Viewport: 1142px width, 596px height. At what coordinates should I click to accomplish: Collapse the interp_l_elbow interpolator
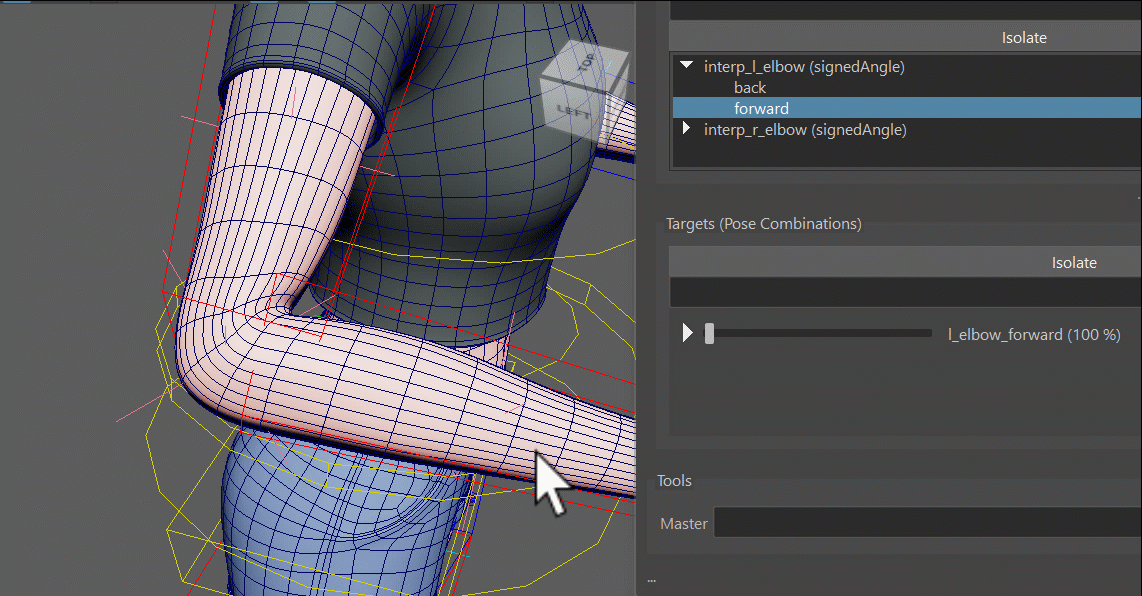point(686,66)
